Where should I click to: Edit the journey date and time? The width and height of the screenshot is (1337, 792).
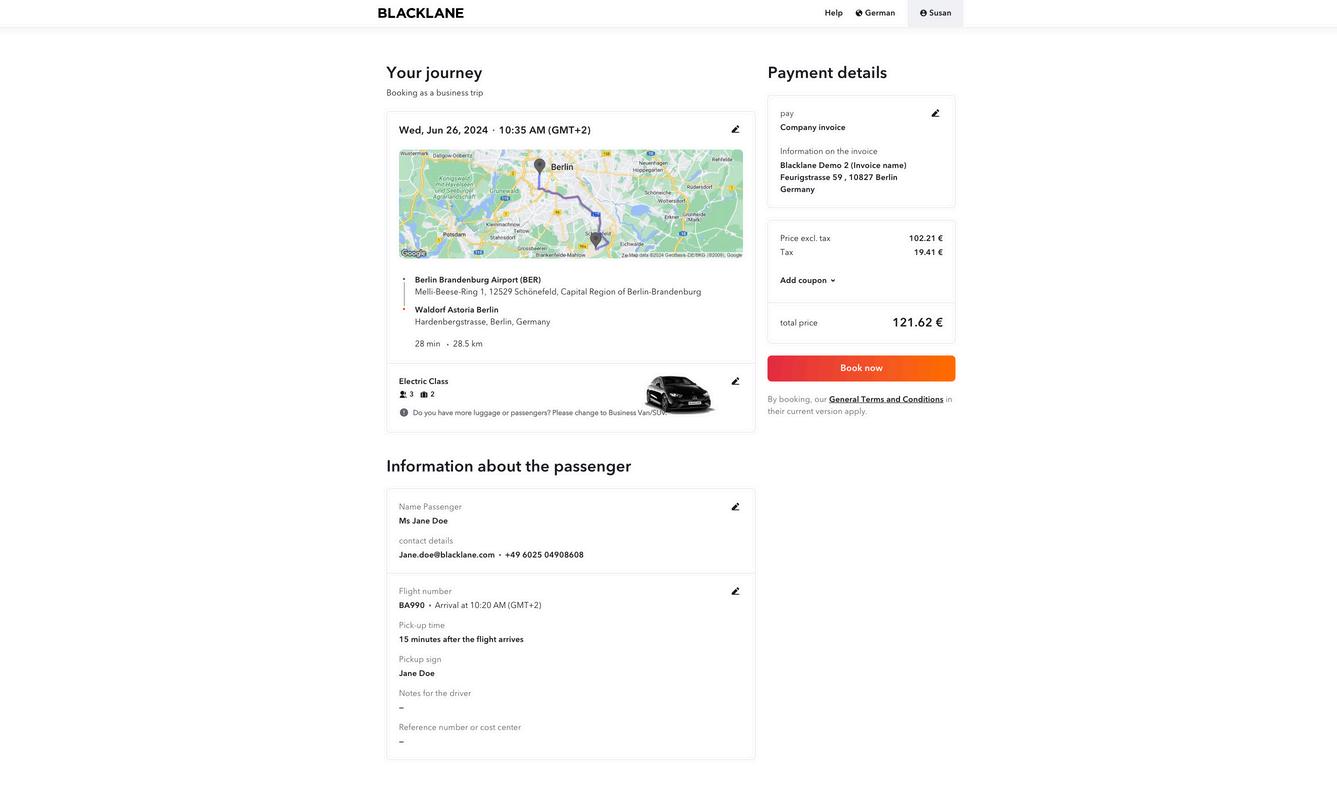pyautogui.click(x=735, y=130)
